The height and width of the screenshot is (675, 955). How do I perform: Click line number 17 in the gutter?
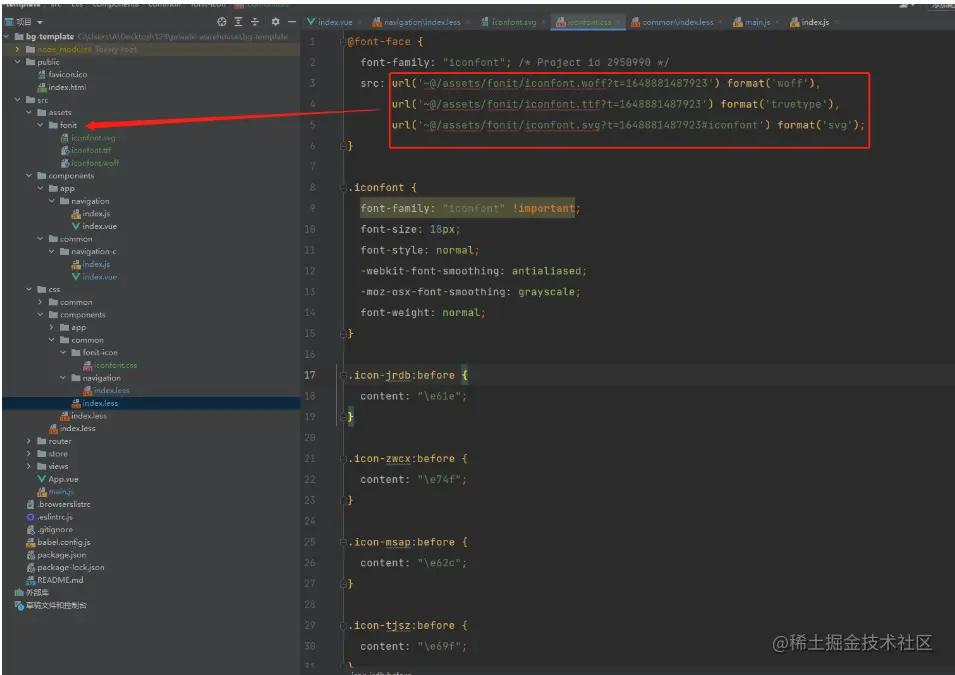[x=310, y=375]
